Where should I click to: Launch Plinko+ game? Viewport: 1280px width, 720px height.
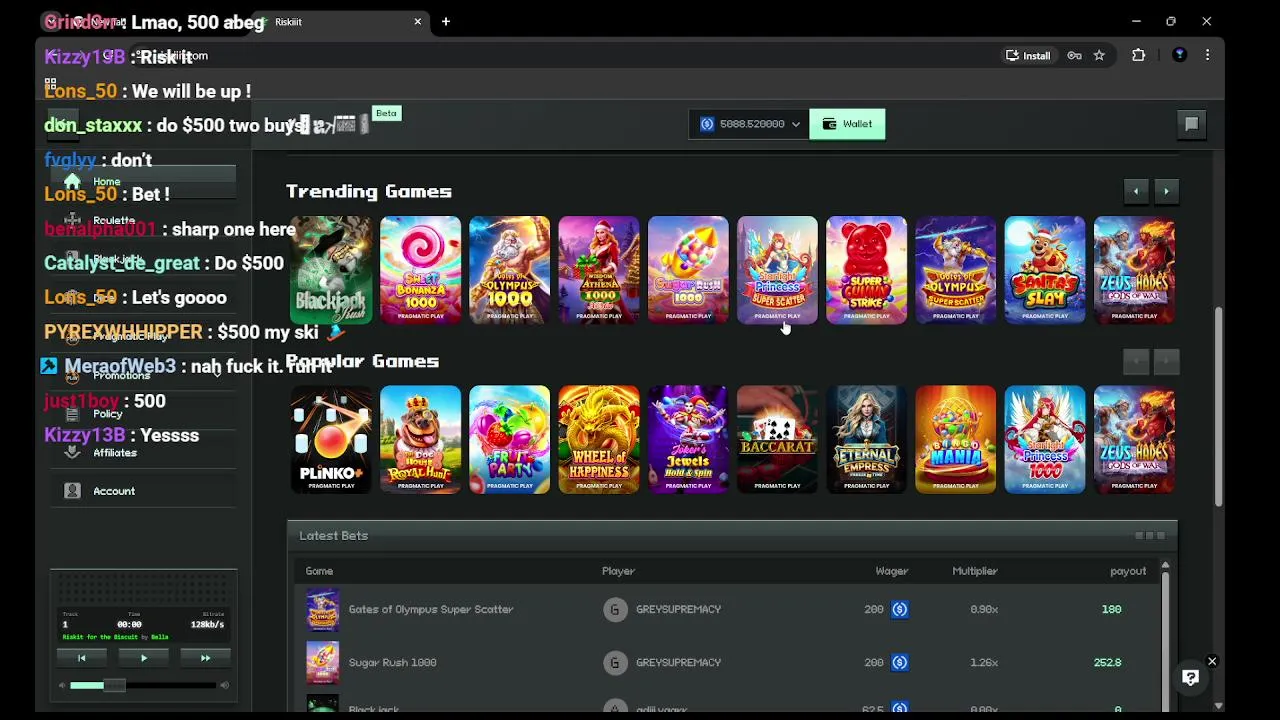click(331, 440)
